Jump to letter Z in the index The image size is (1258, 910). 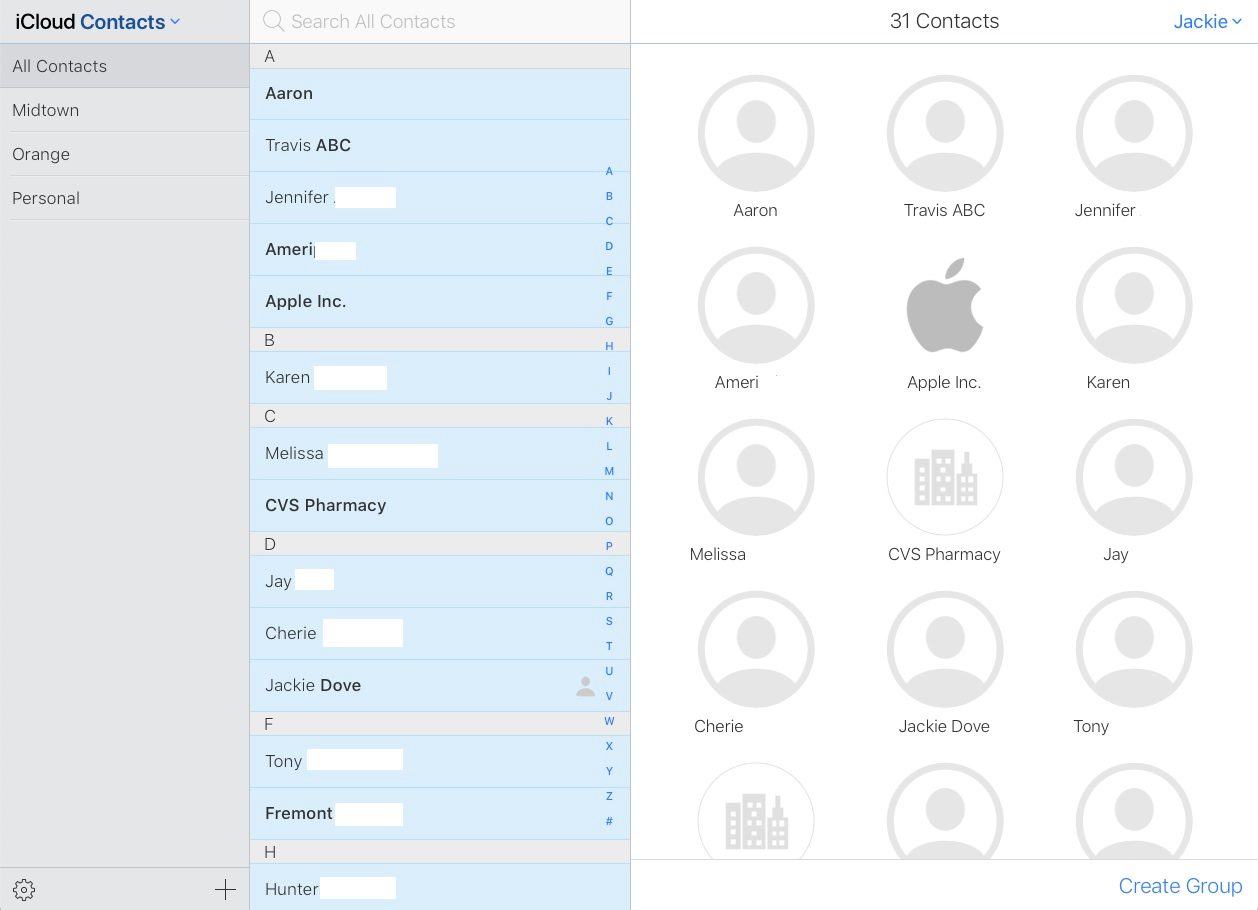point(609,796)
